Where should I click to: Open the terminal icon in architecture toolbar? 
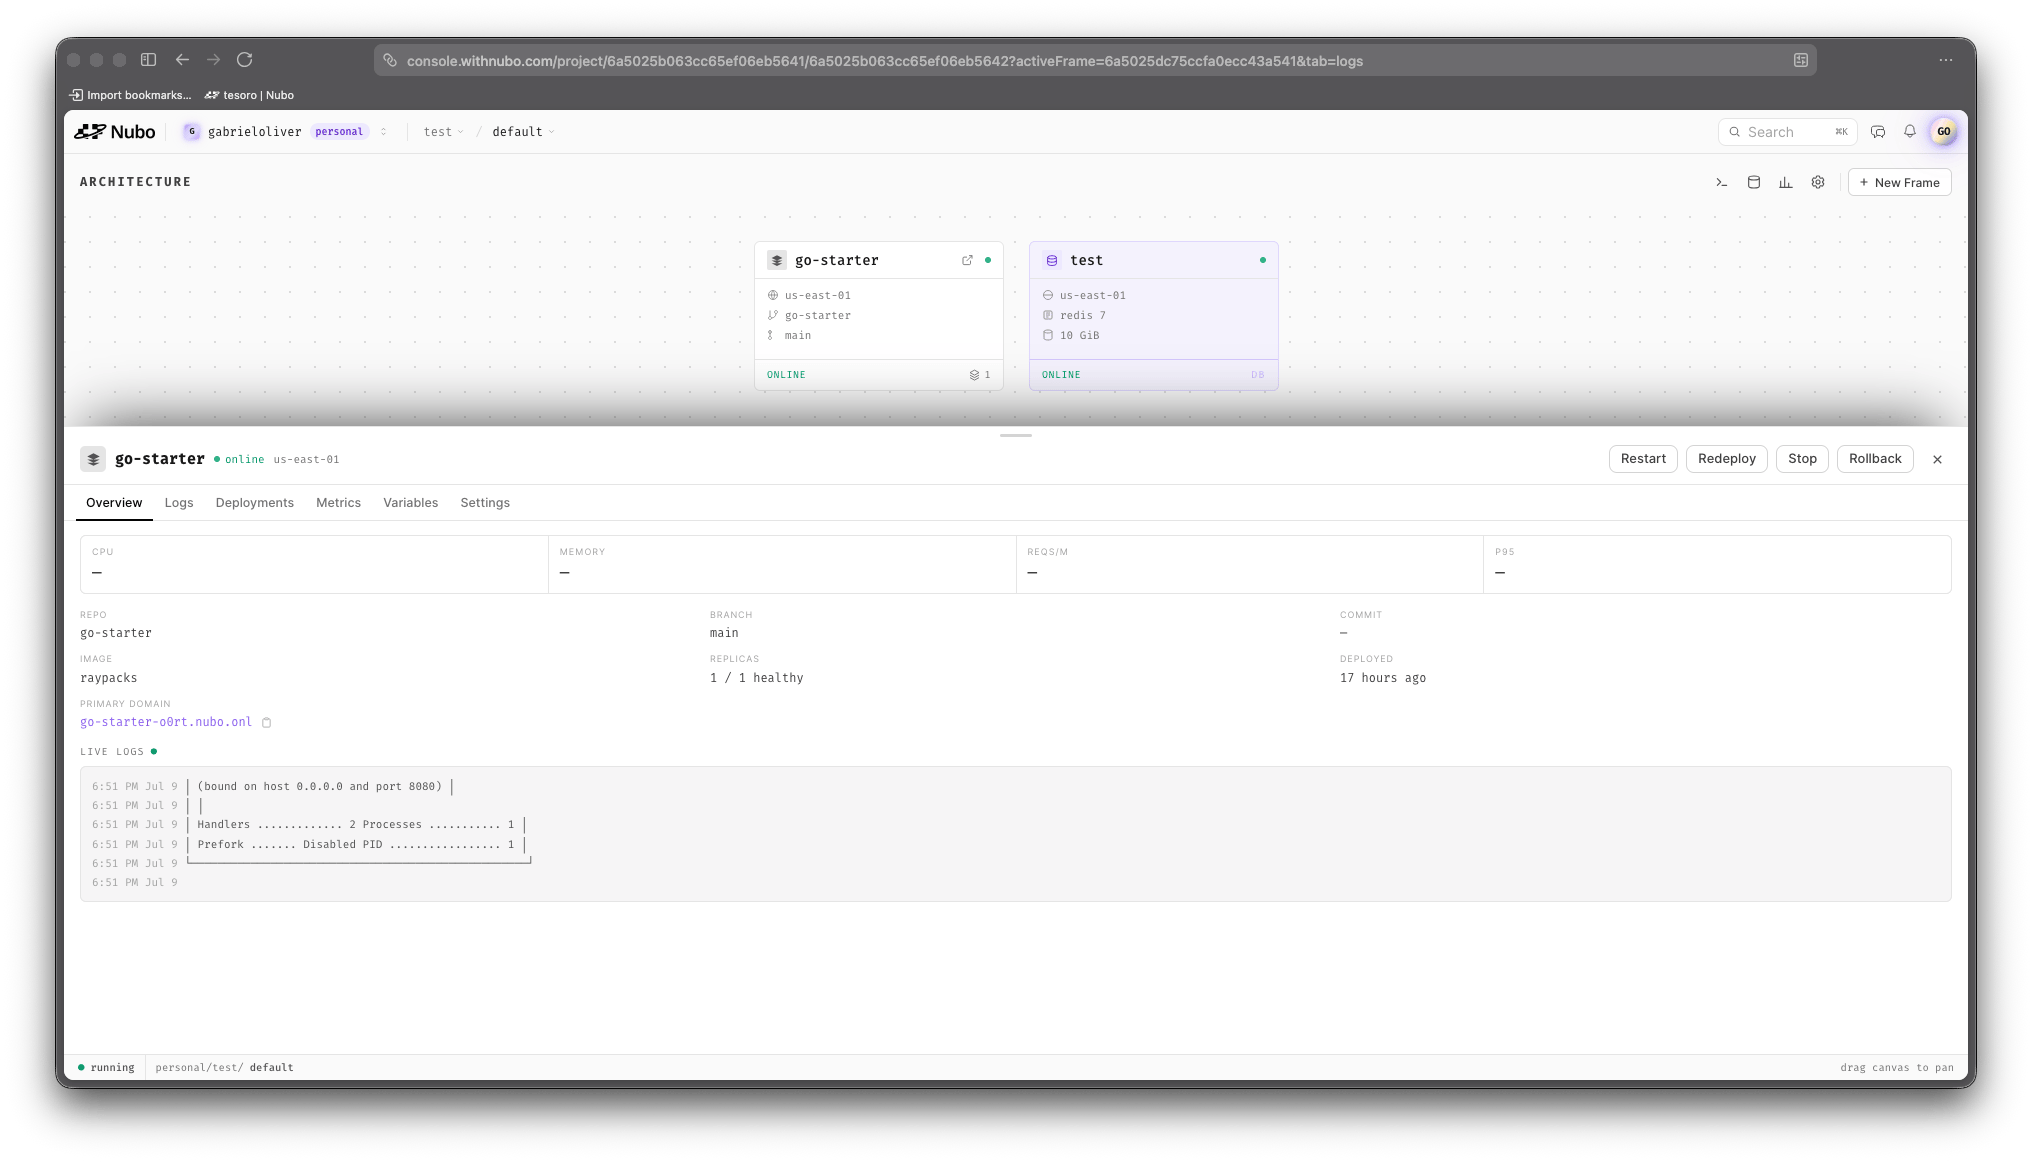point(1721,183)
